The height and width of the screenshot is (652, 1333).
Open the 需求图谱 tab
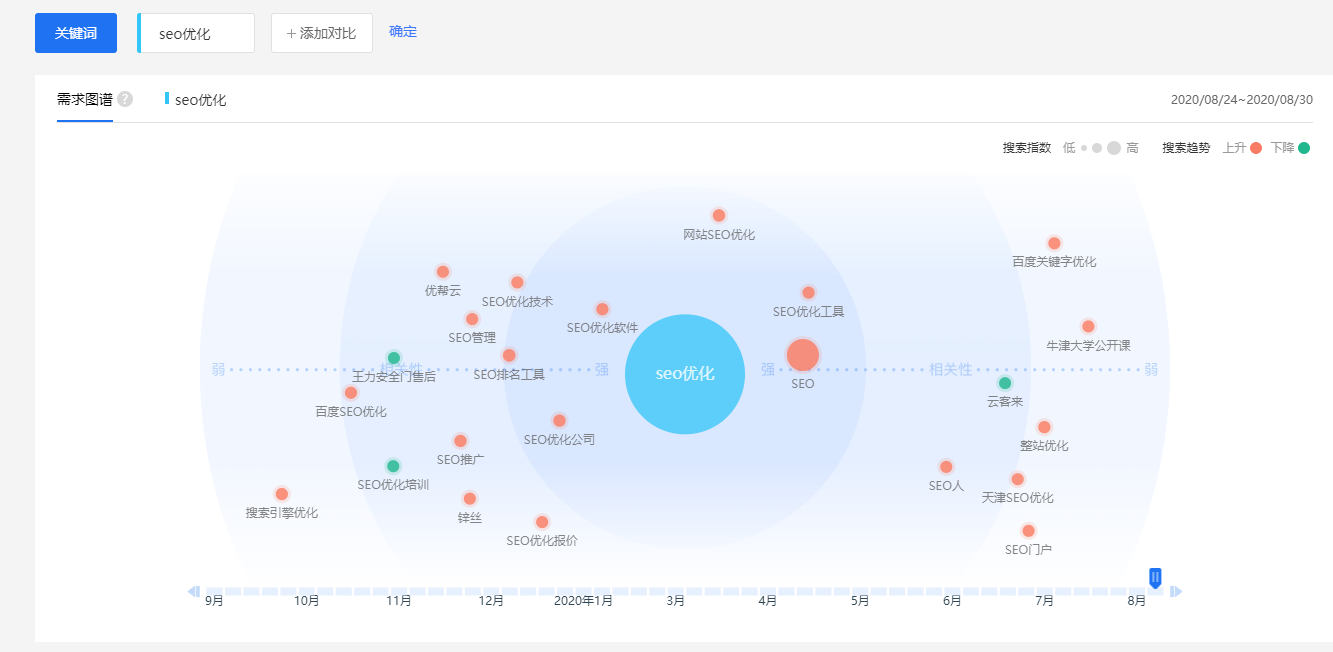tap(84, 99)
